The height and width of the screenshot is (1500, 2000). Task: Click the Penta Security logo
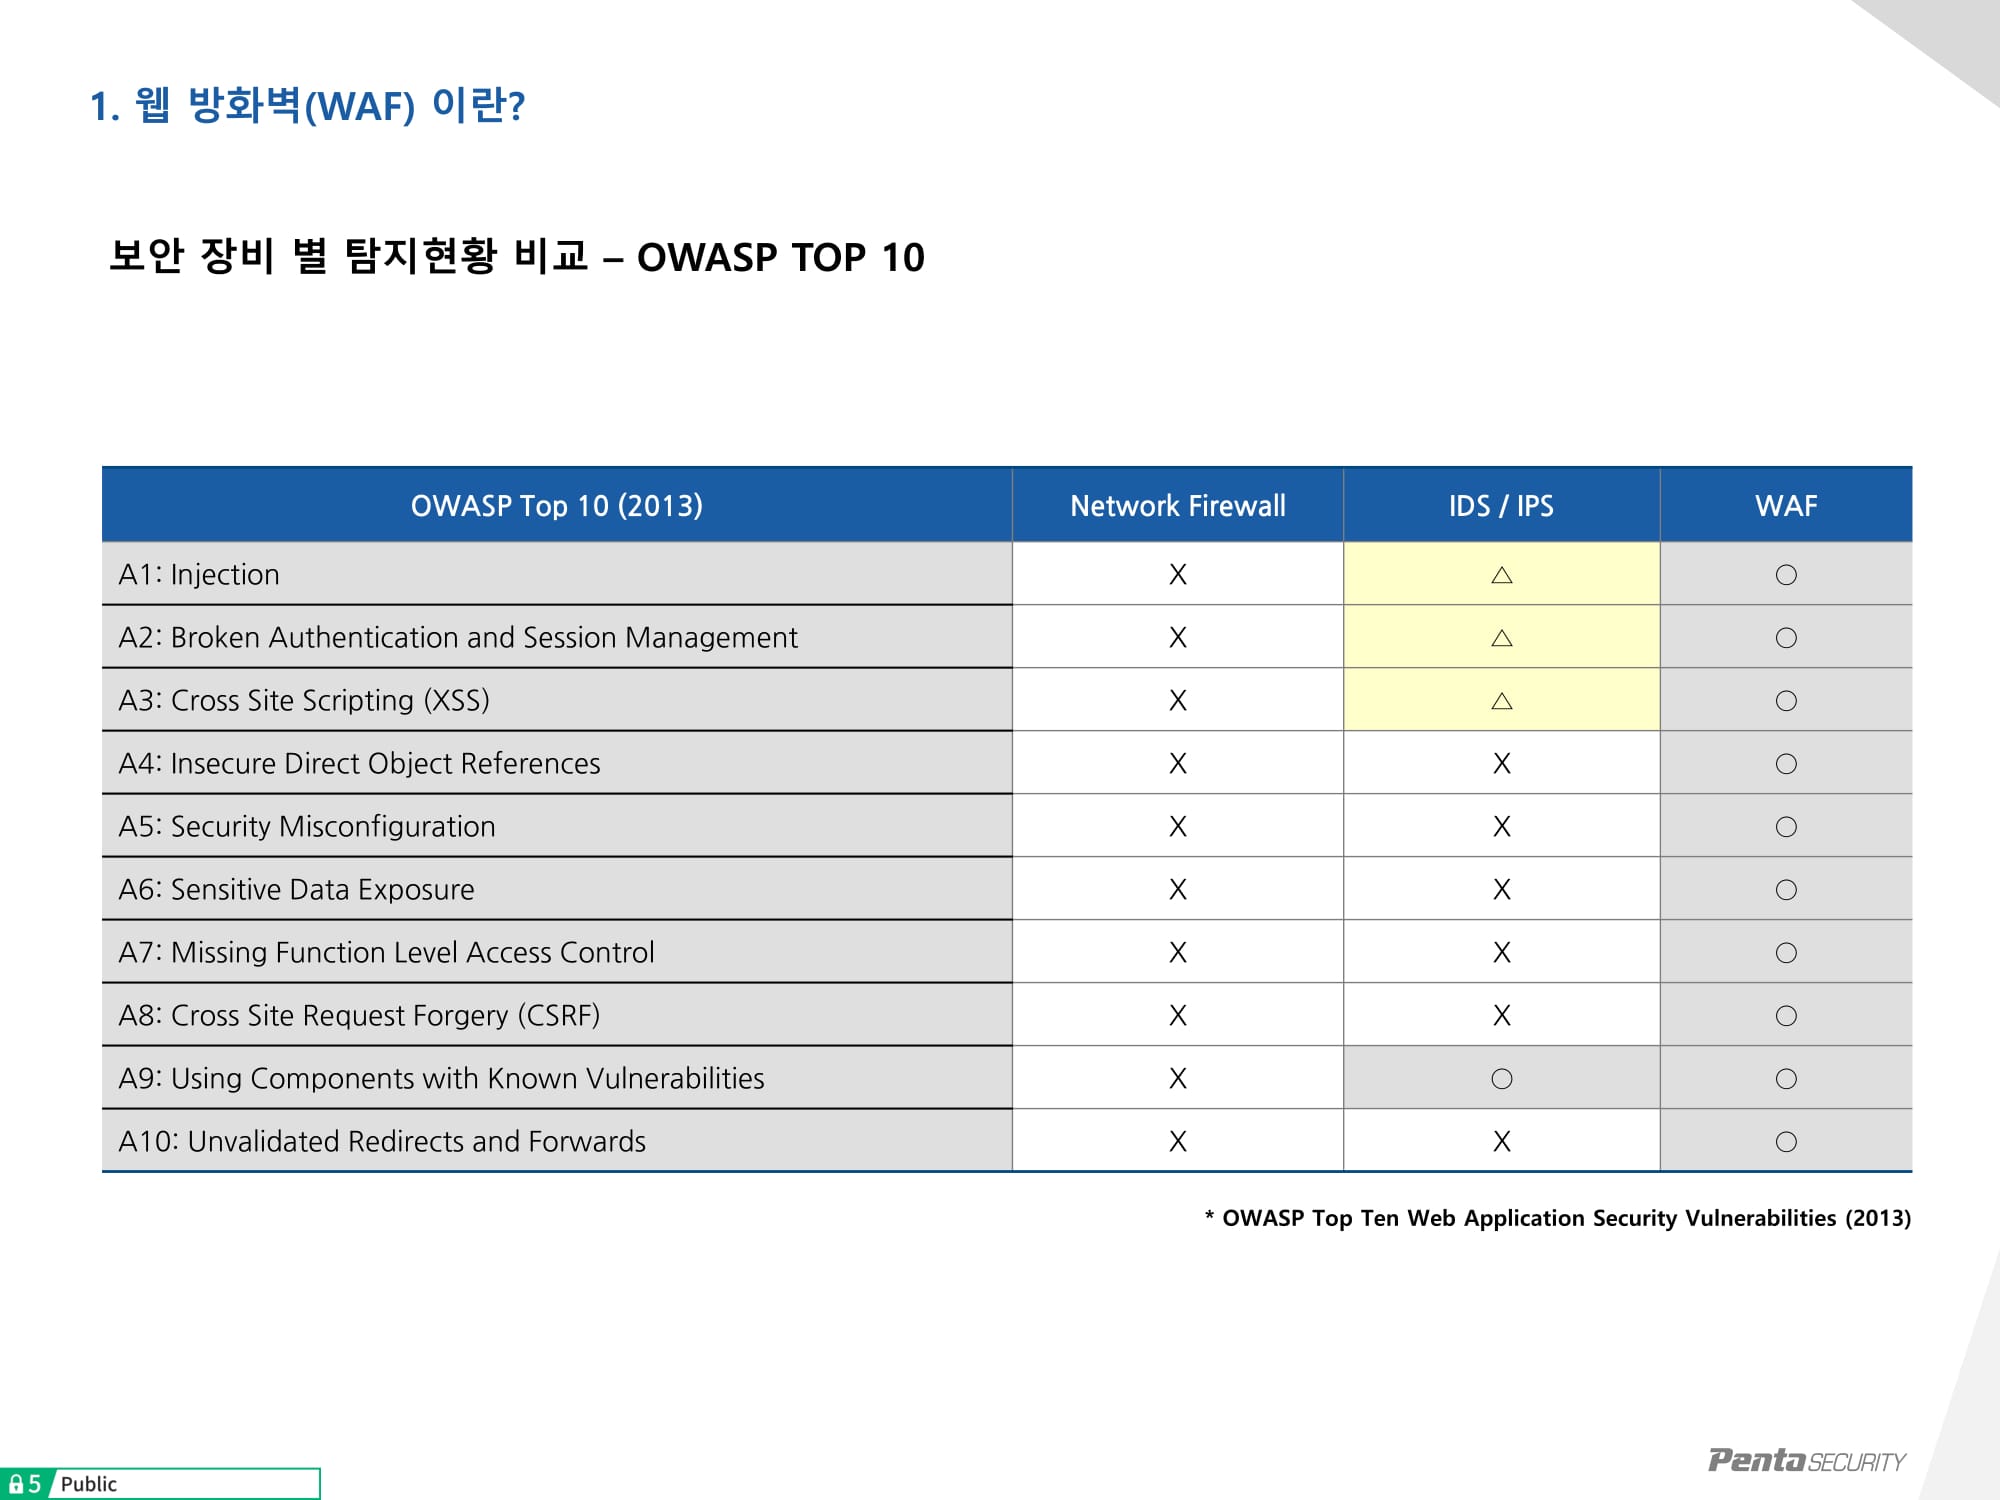pyautogui.click(x=1806, y=1461)
